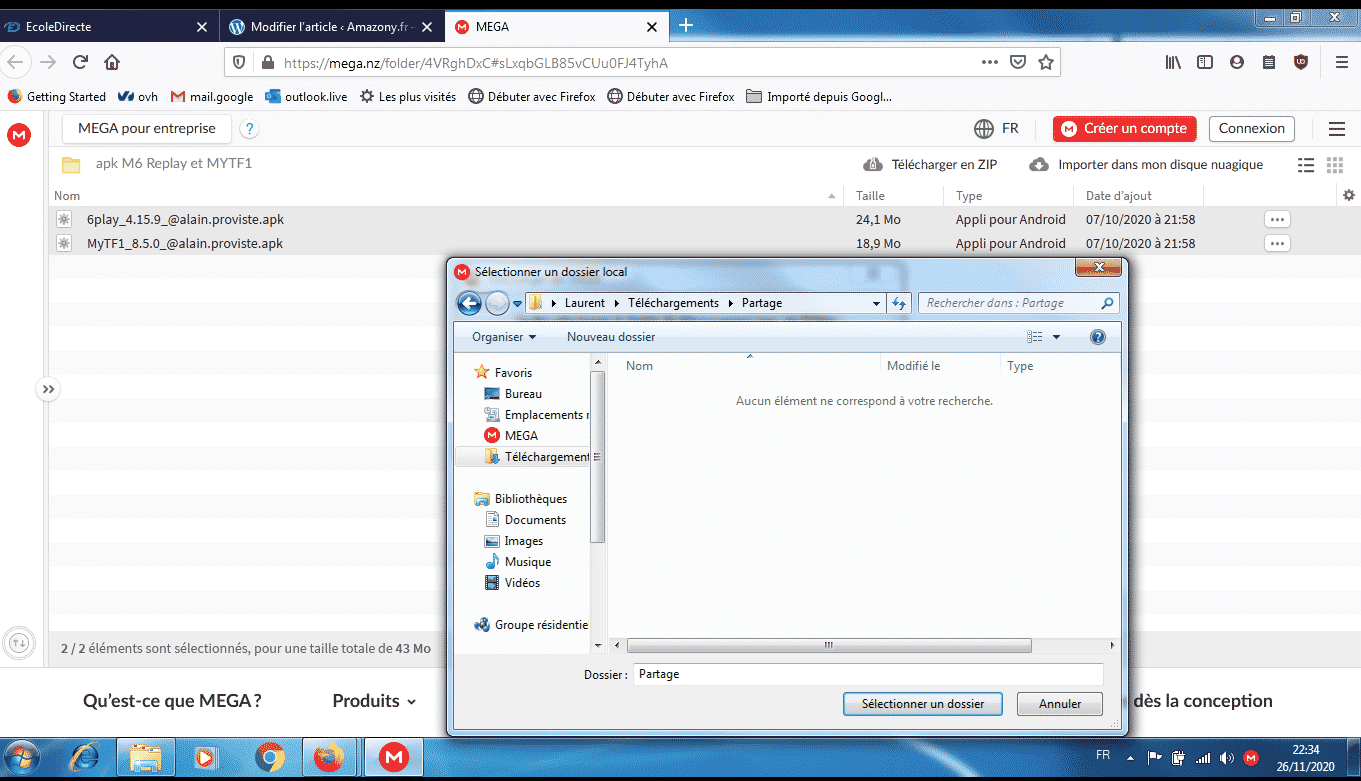
Task: Click Télécharger en ZIP
Action: [930, 165]
